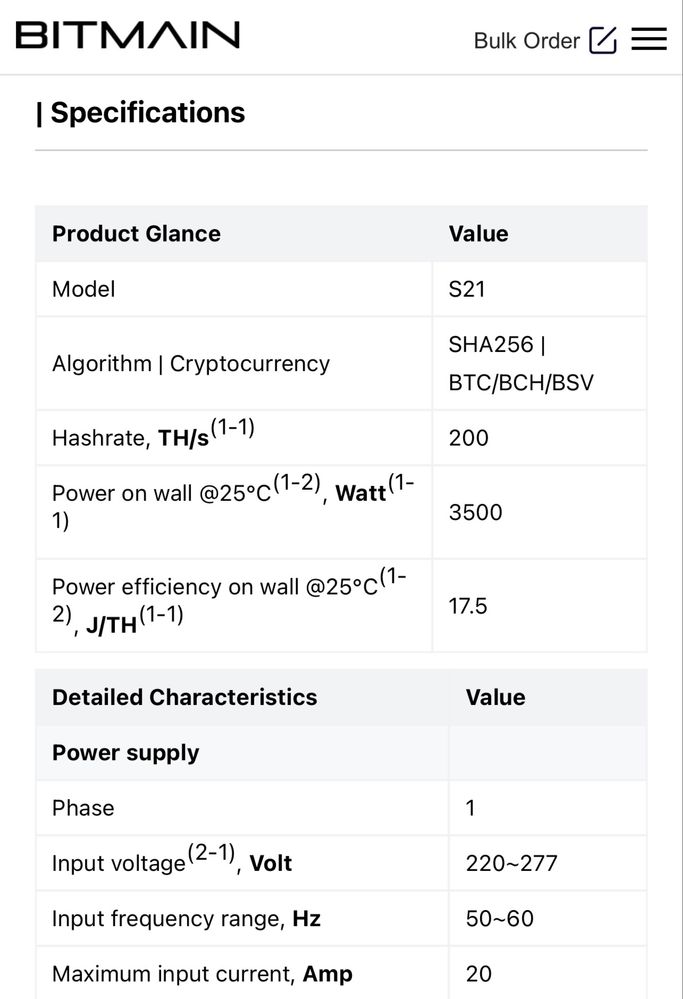Select the 17.5 efficiency value
683x999 pixels.
[468, 606]
